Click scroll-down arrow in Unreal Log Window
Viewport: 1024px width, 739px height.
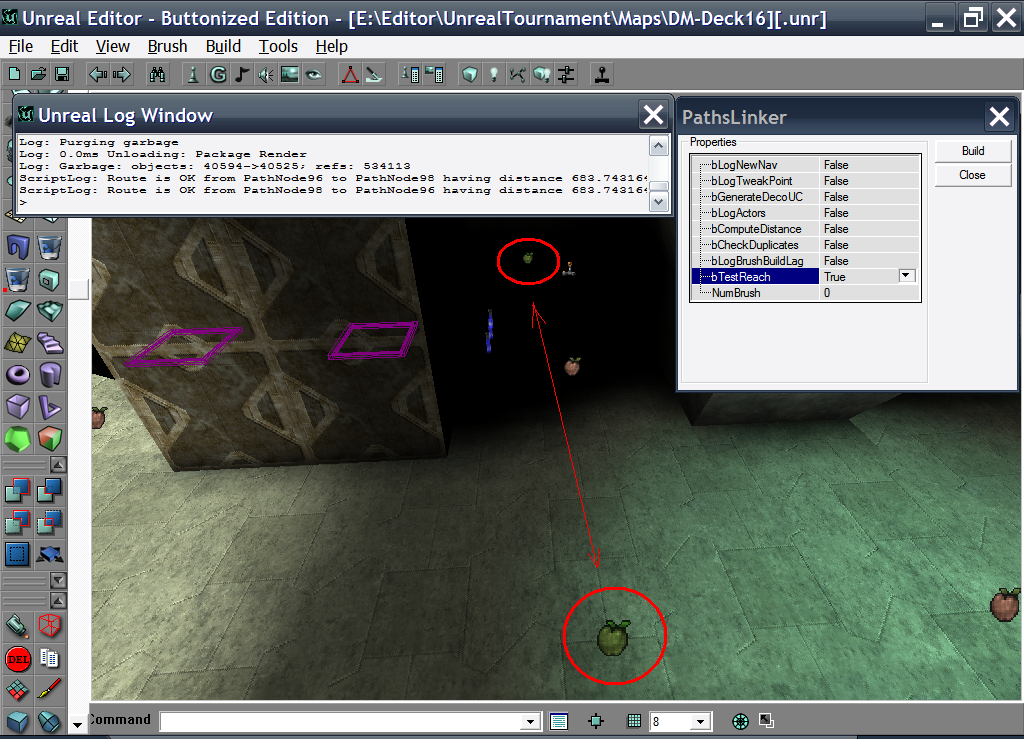658,202
